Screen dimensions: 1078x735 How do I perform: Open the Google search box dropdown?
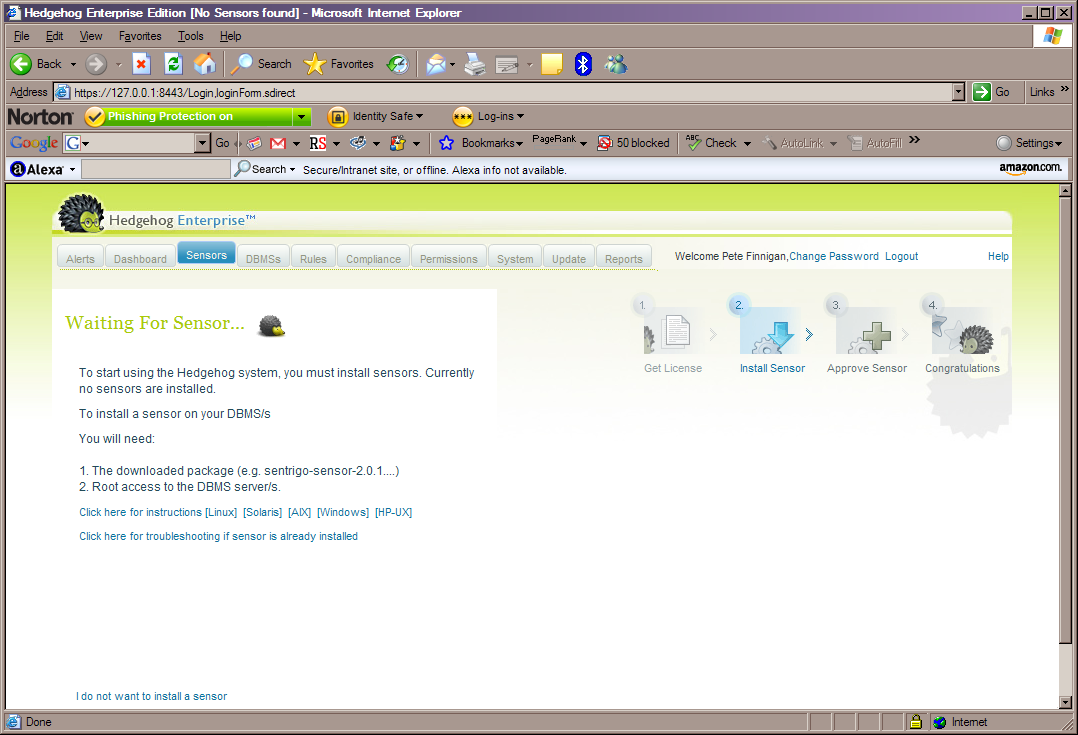201,143
